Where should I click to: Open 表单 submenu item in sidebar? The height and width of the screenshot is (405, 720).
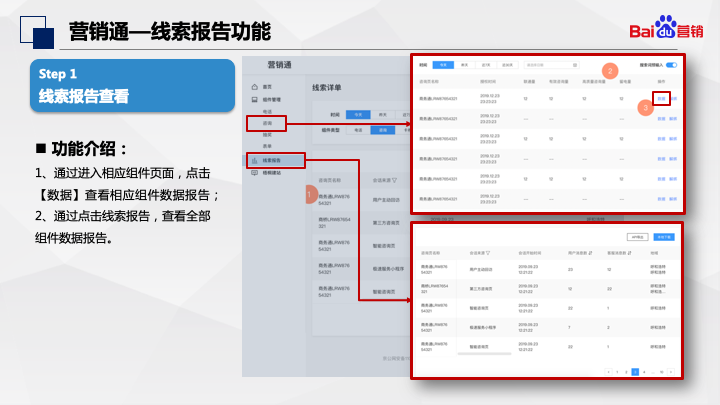267,146
